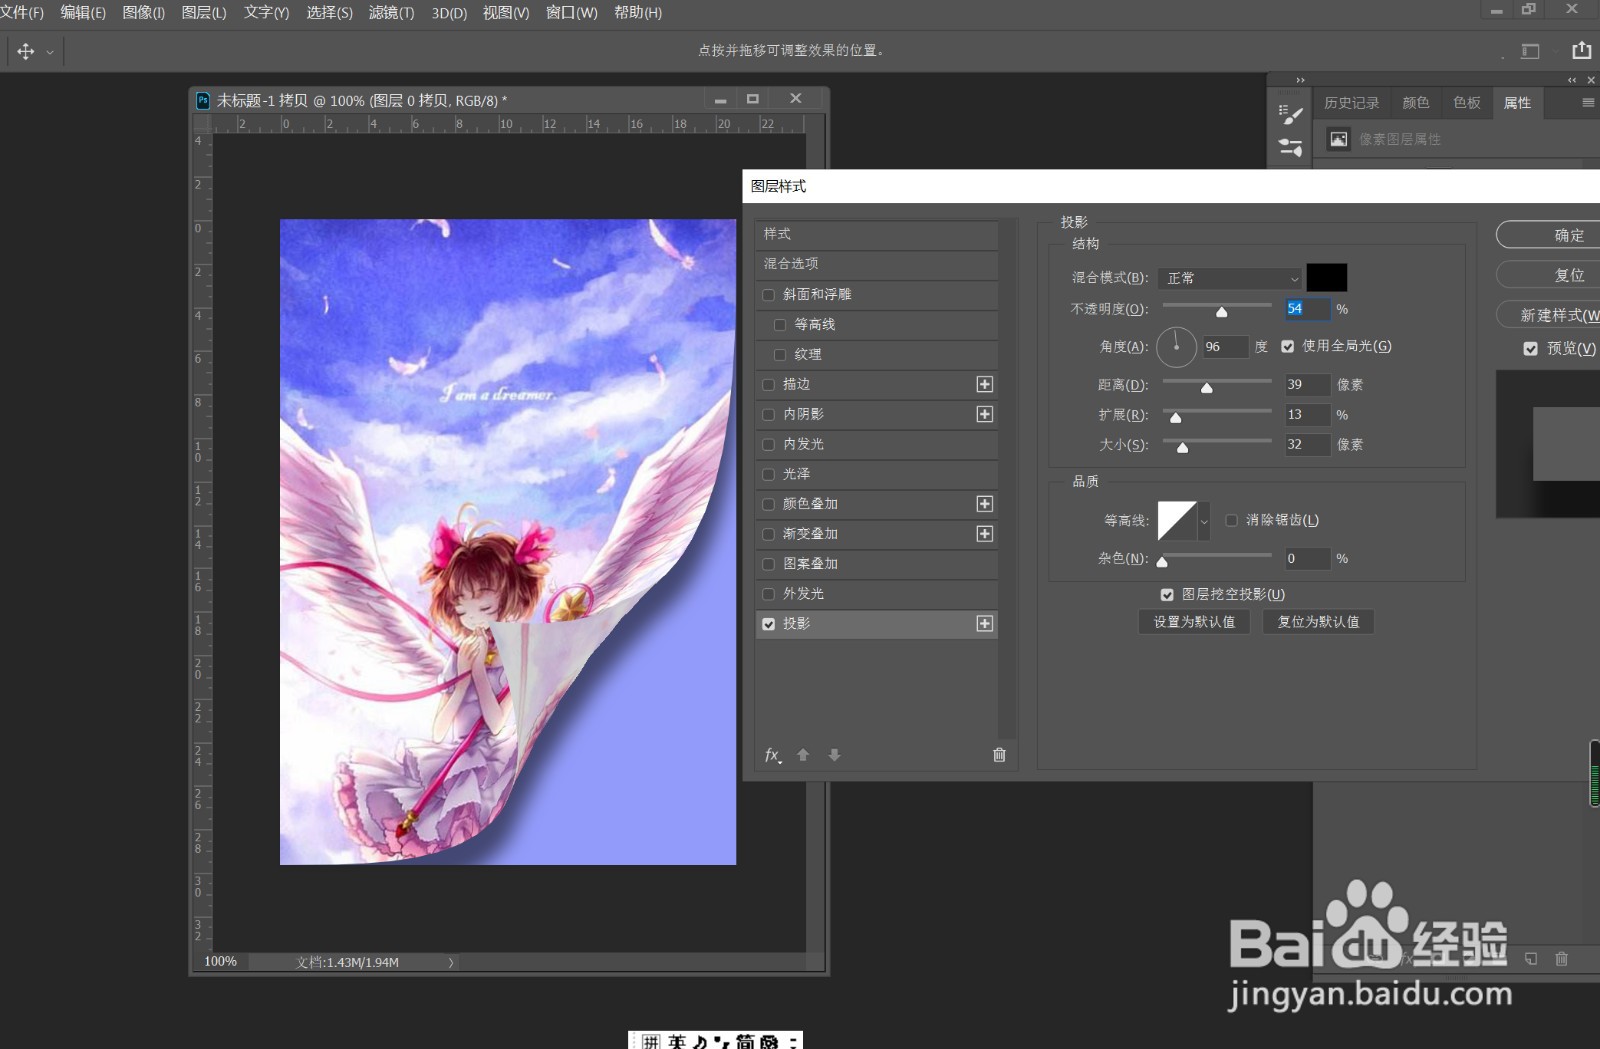Click the Photoshop document icon in title bar
1600x1049 pixels.
tap(203, 100)
